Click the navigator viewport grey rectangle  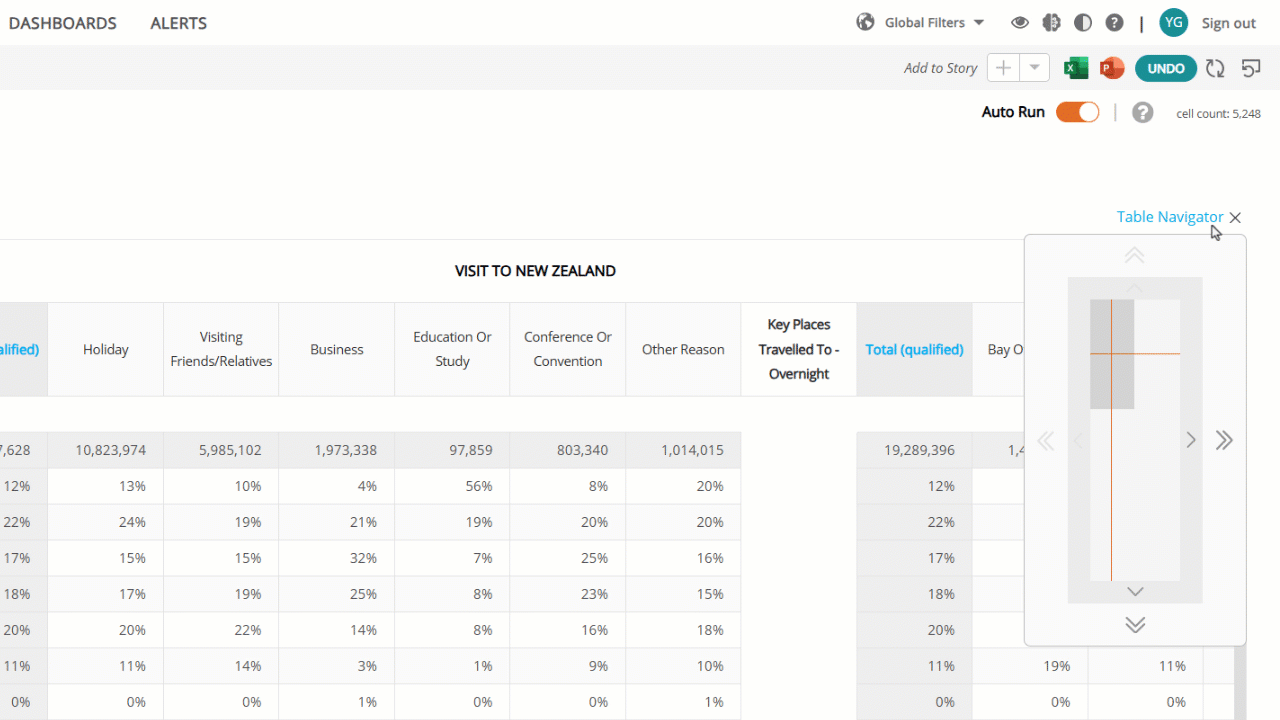(1112, 354)
